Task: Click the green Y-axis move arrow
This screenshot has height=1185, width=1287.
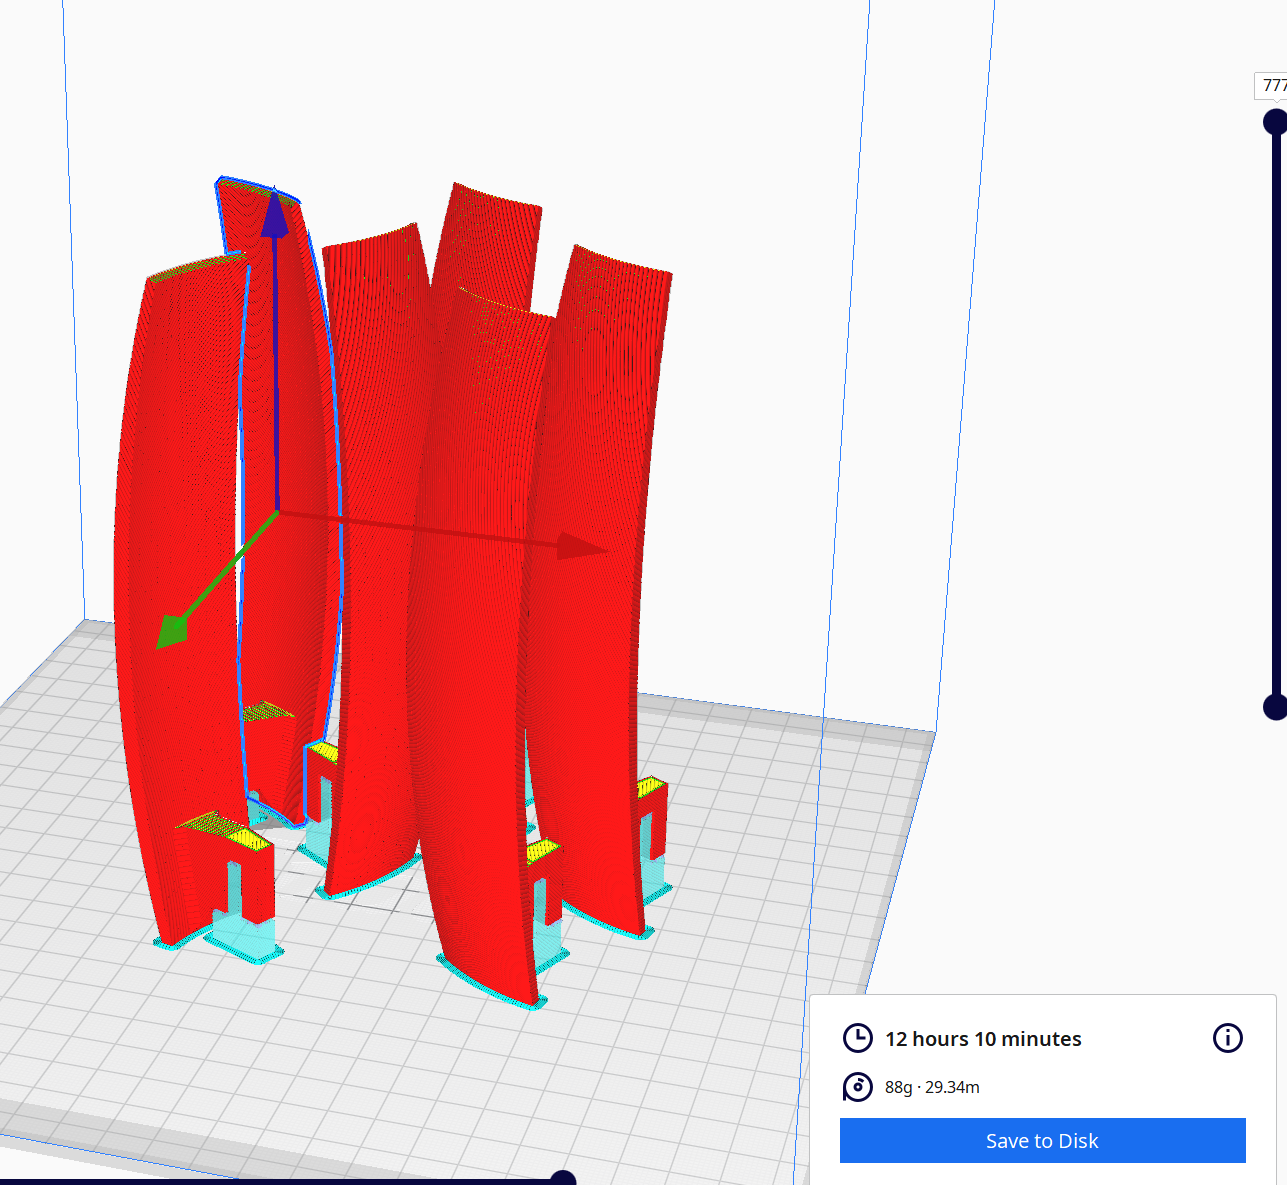Action: tap(173, 632)
